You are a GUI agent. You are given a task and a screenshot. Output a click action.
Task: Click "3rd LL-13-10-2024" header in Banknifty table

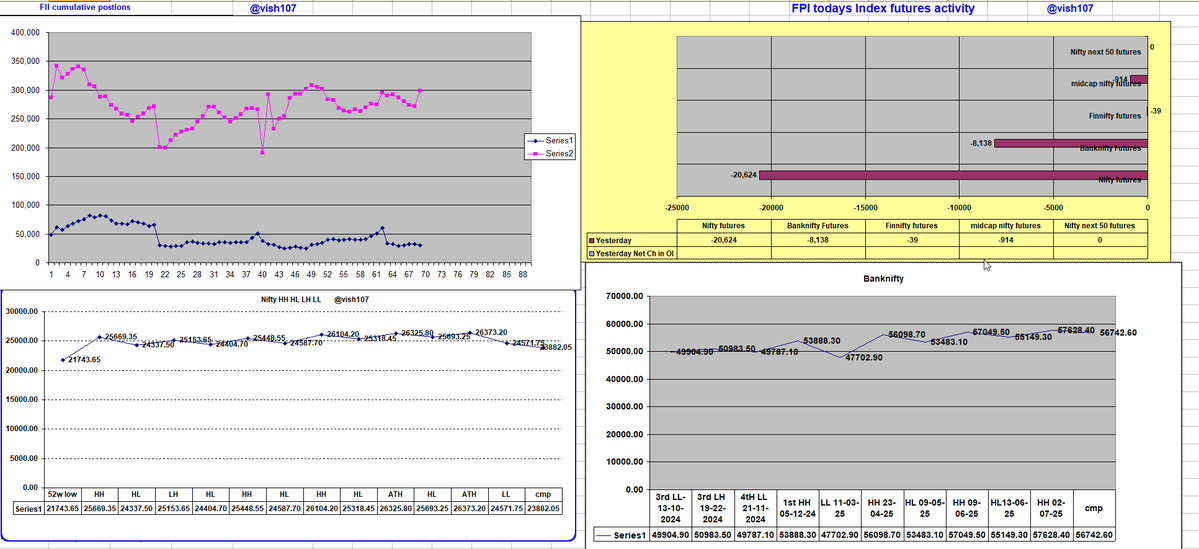pos(670,508)
